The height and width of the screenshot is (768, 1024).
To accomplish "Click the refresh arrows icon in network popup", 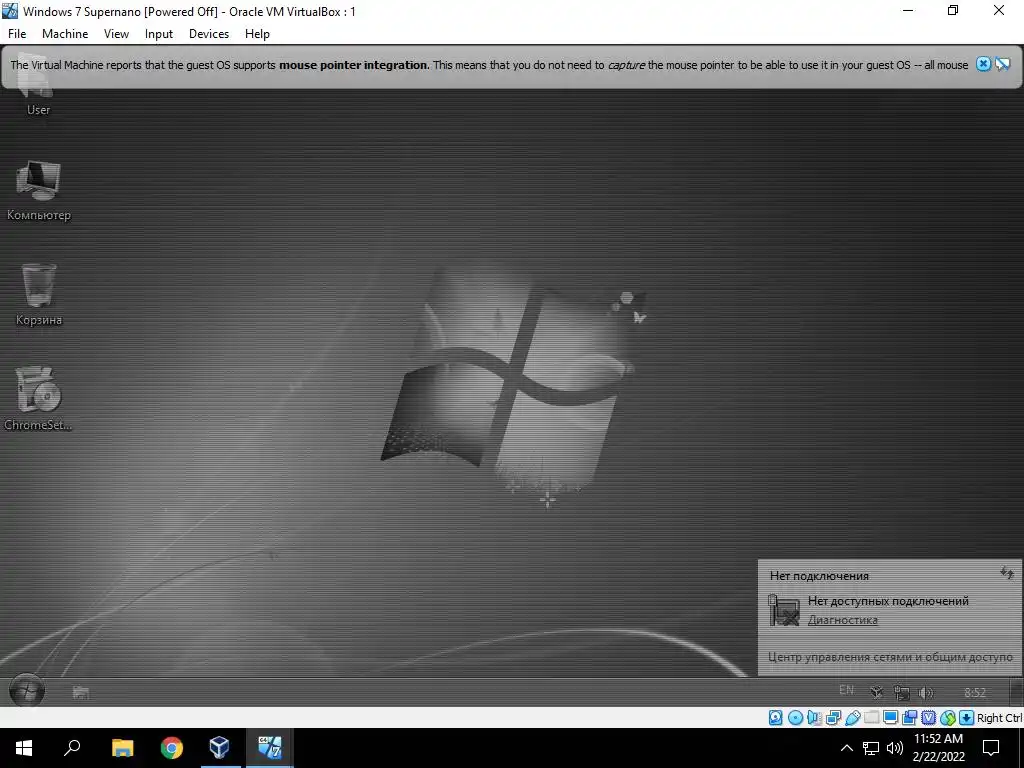I will tap(1006, 573).
